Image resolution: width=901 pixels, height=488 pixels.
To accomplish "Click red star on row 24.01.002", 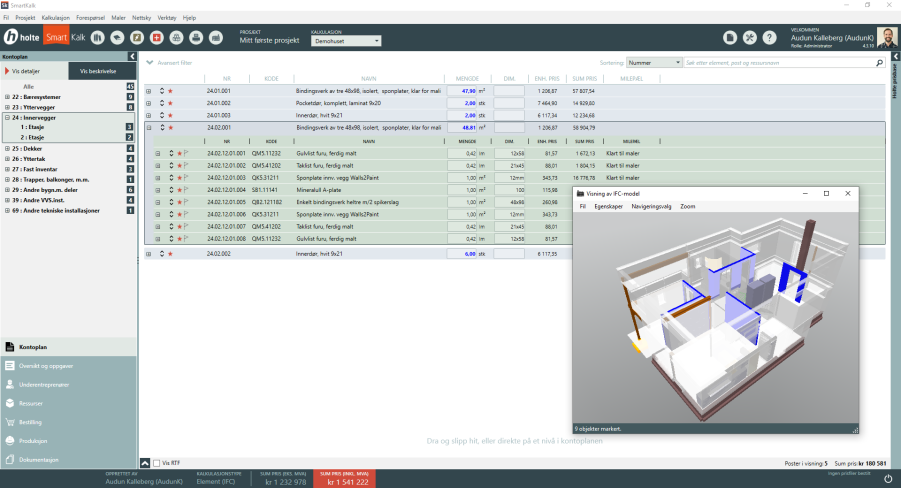I will point(170,103).
